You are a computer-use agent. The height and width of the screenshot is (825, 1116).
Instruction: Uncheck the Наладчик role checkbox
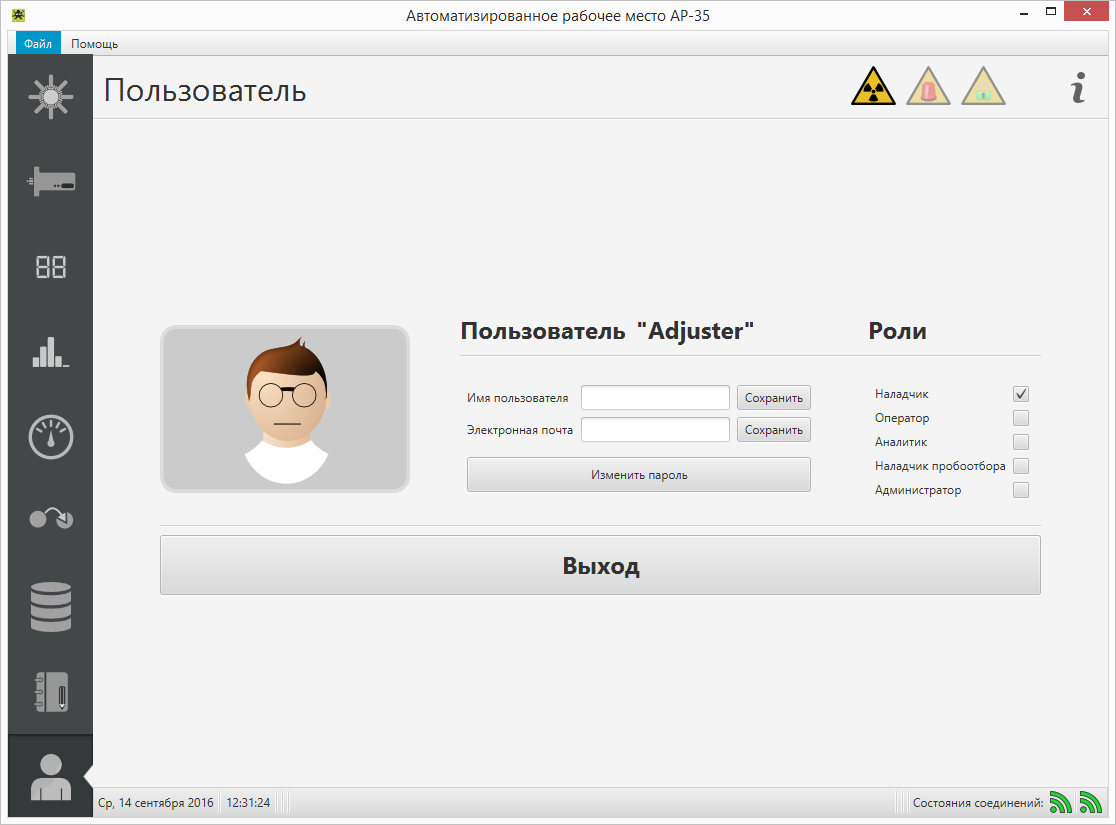point(1021,394)
